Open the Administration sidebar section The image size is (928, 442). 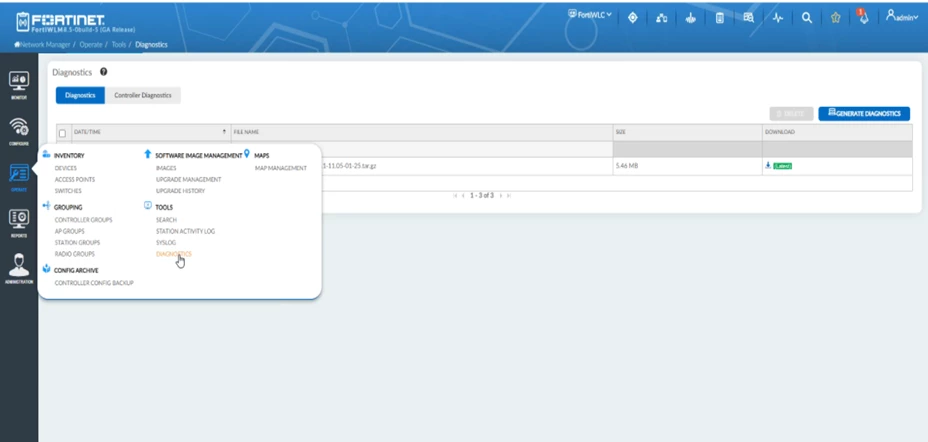coord(18,269)
